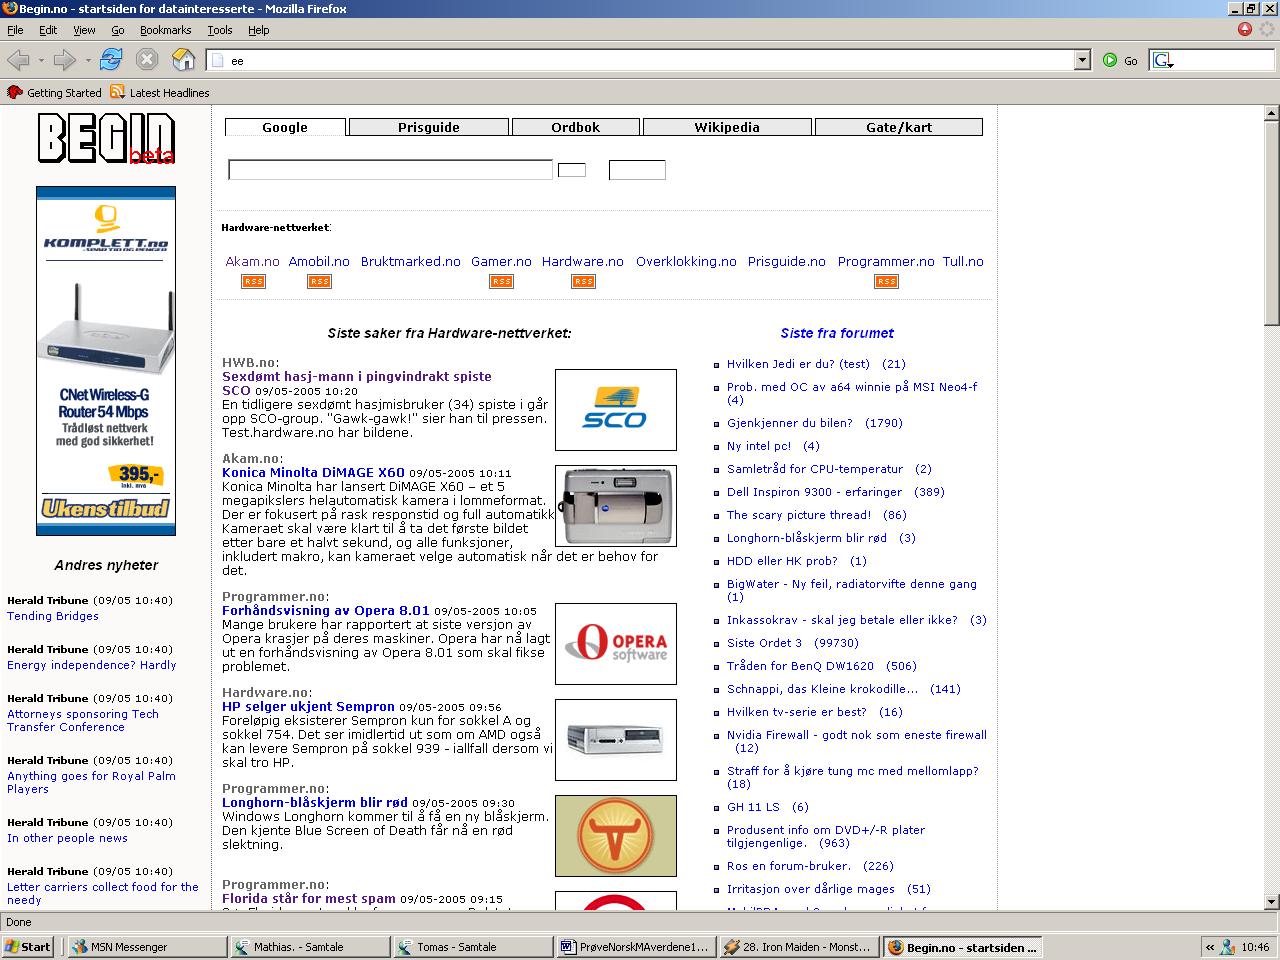This screenshot has height=960, width=1280.
Task: Open the Edit menu
Action: (48, 30)
